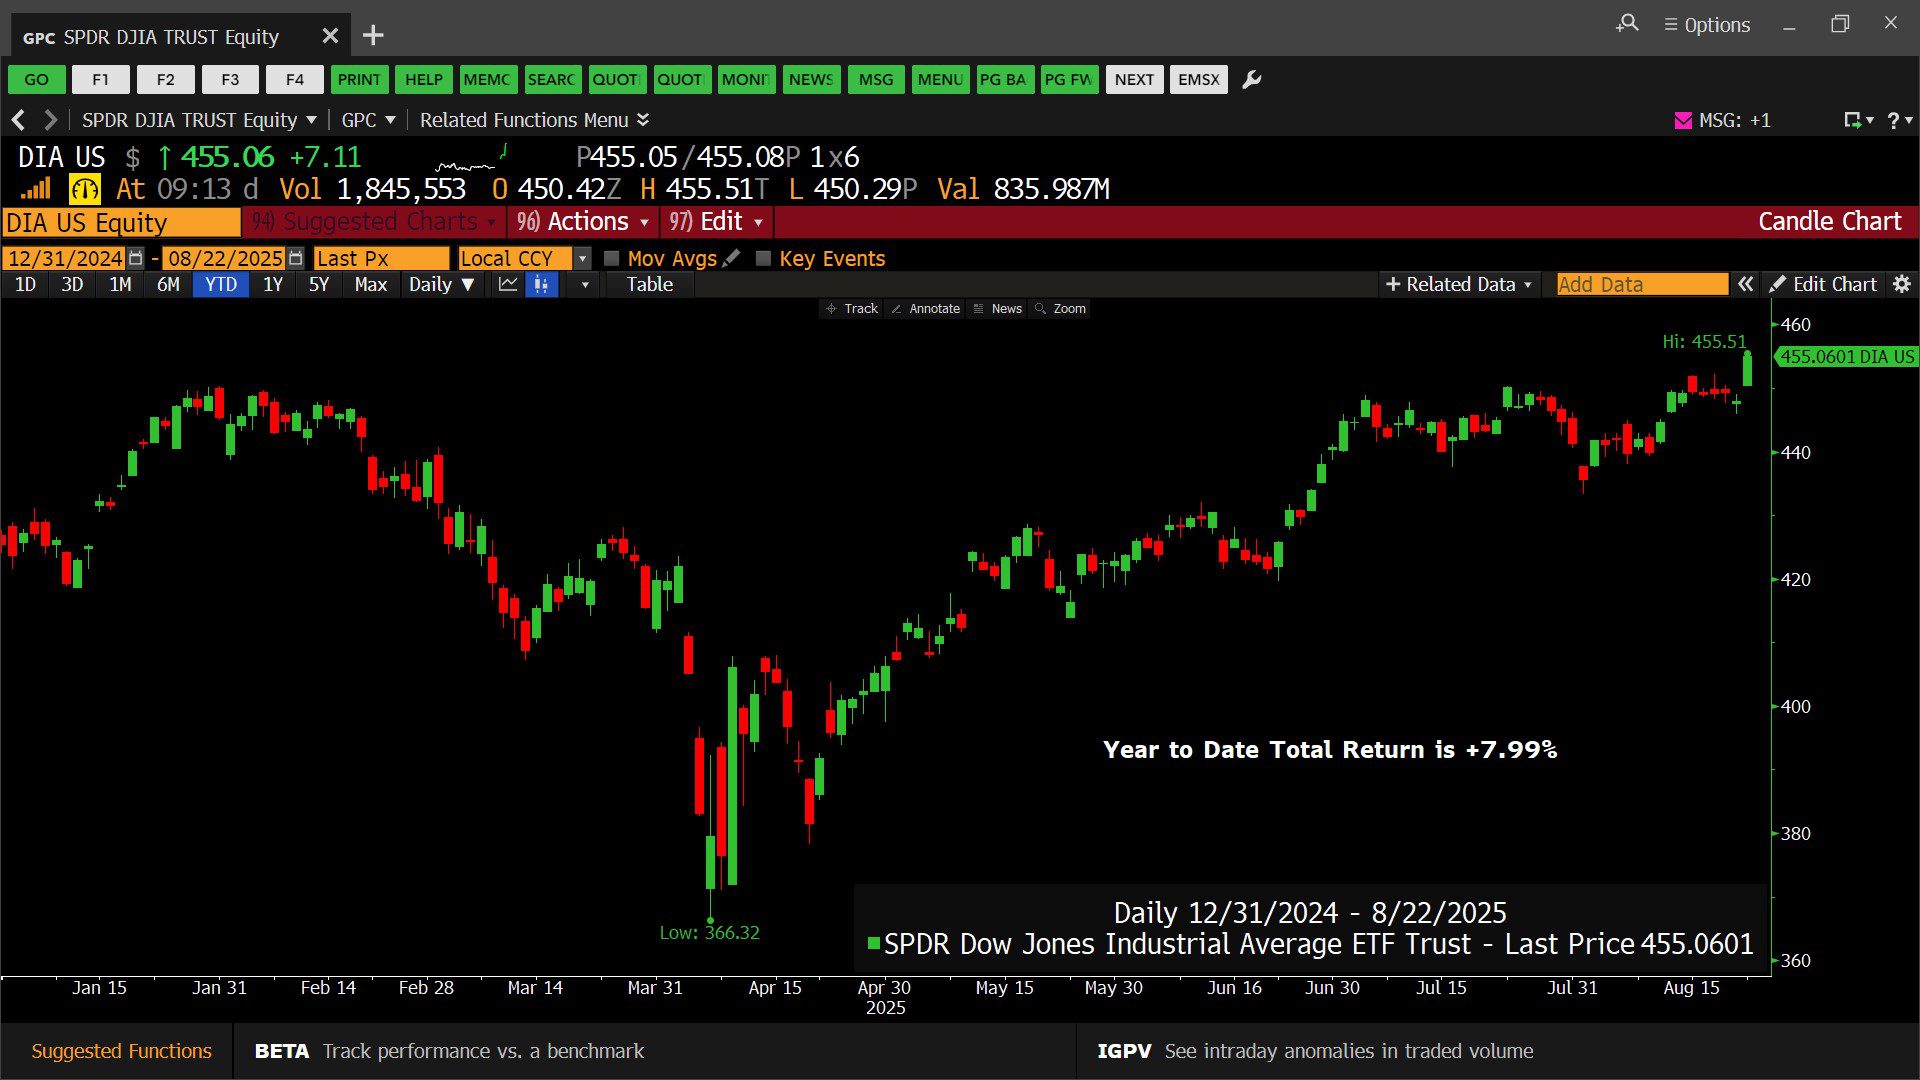1920x1080 pixels.
Task: Select the 1M time range tab
Action: pyautogui.click(x=120, y=285)
